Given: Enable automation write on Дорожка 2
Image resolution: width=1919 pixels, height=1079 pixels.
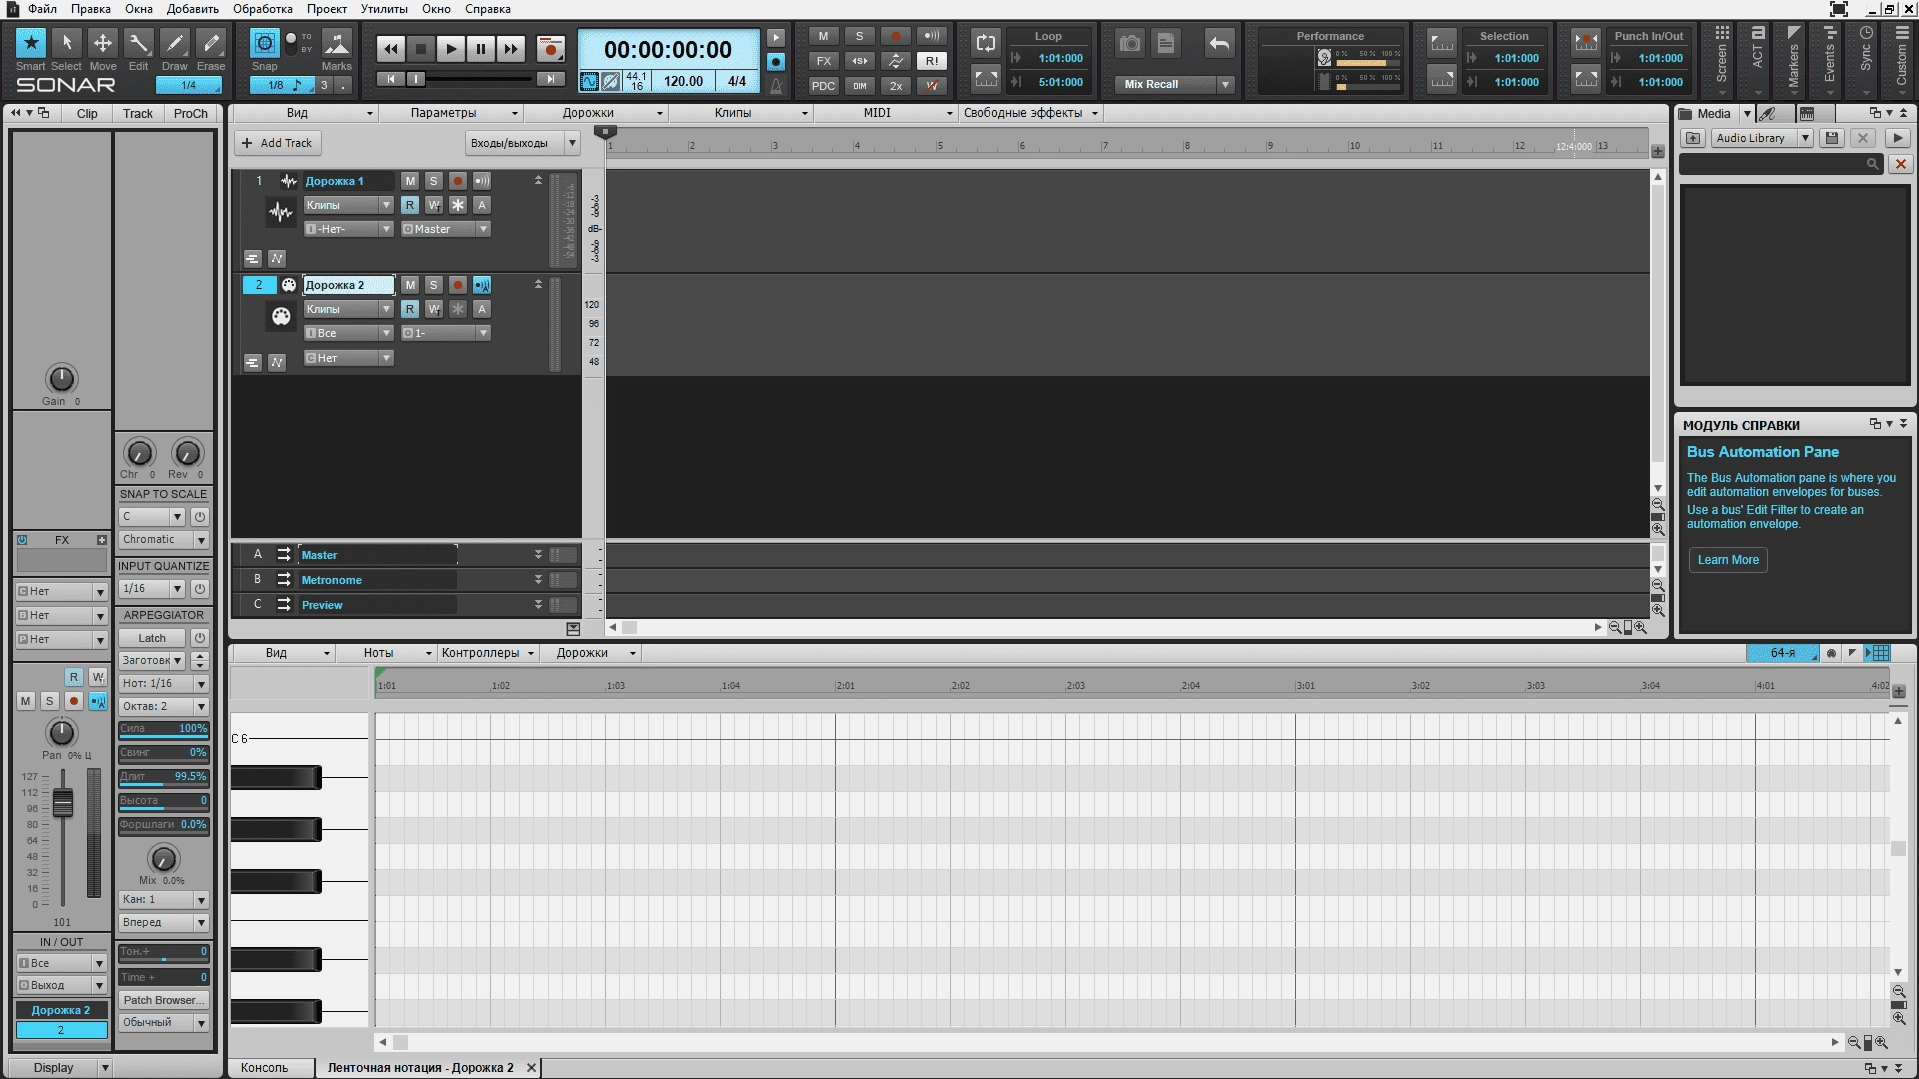Looking at the screenshot, I should pos(434,309).
